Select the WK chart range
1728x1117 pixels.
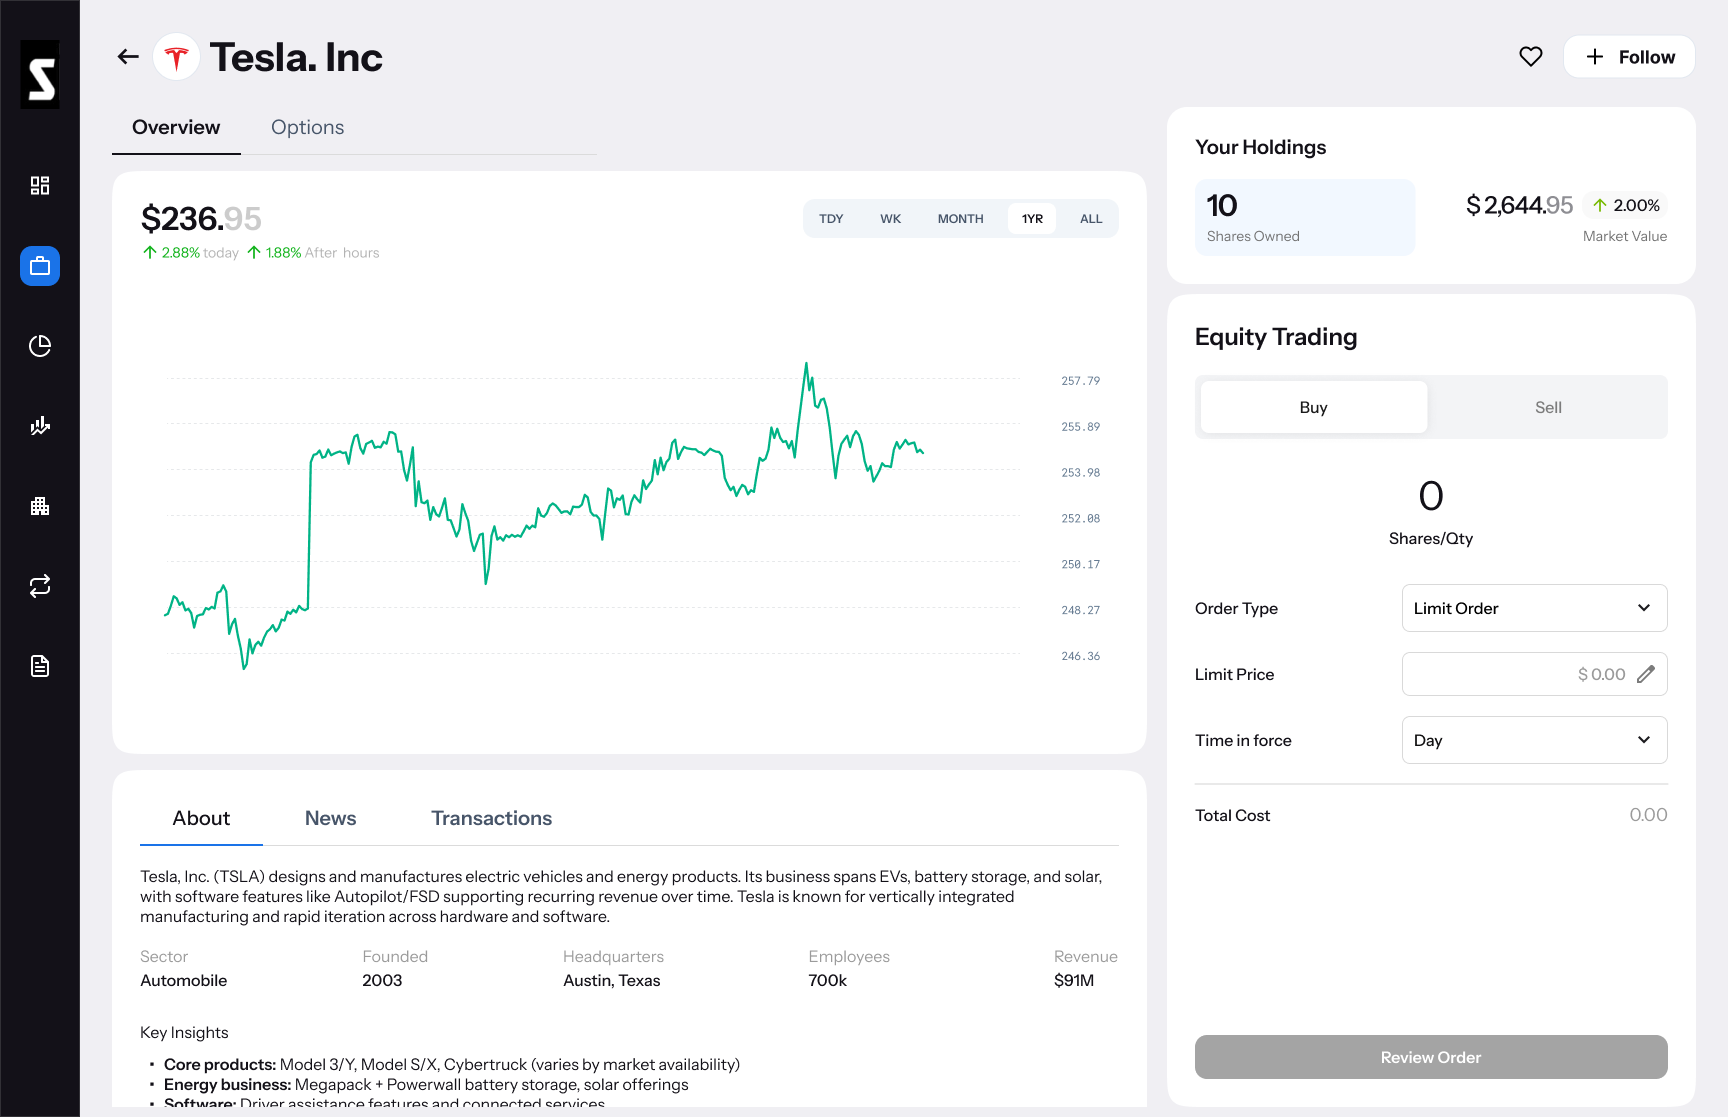tap(890, 219)
